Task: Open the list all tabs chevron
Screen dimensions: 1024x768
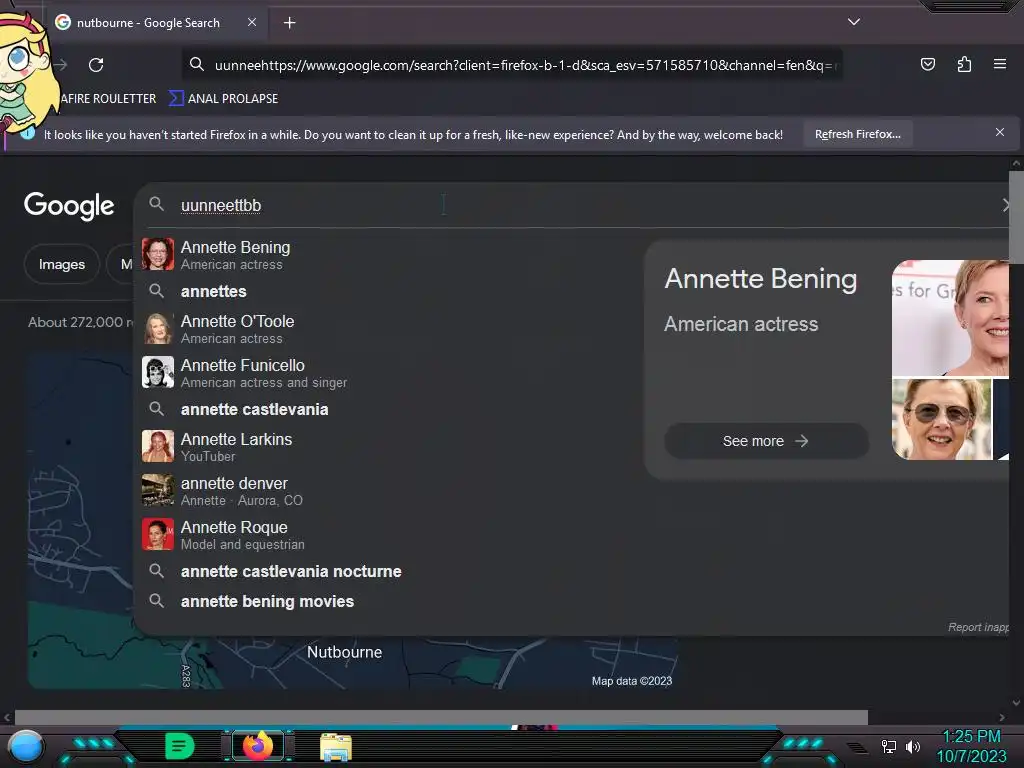Action: click(x=854, y=22)
